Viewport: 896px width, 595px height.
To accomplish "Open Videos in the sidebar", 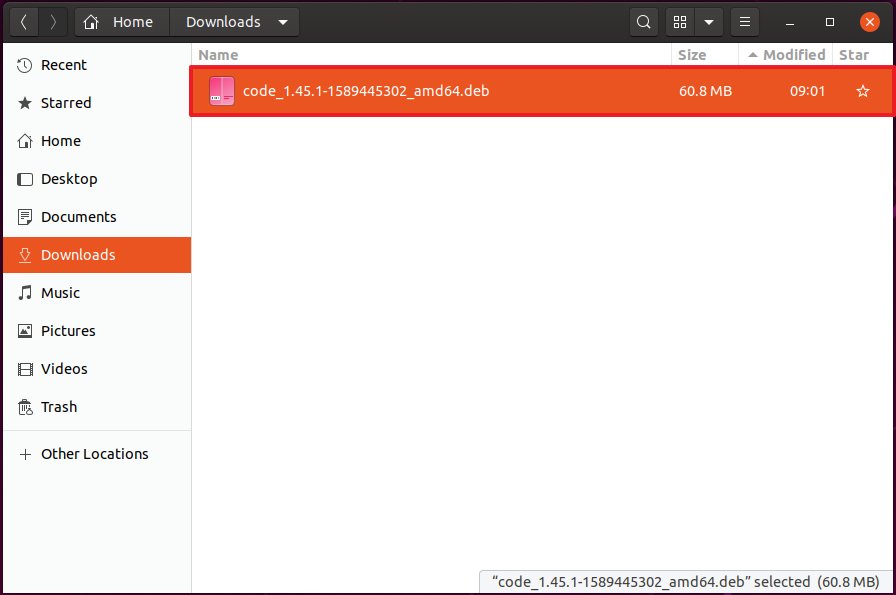I will [x=97, y=369].
